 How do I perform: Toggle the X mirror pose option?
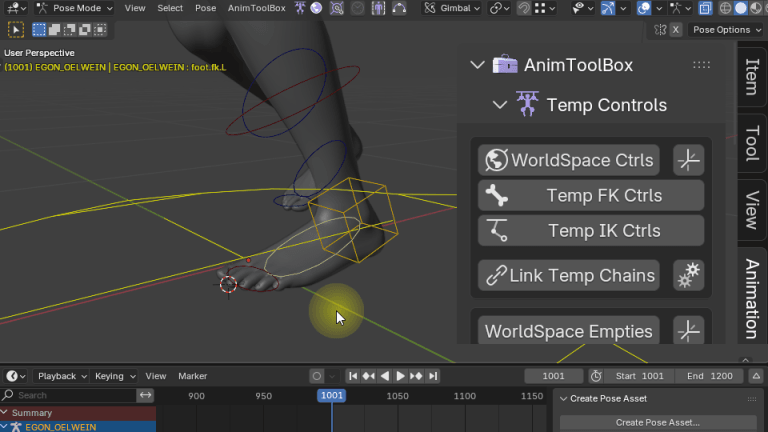(676, 30)
